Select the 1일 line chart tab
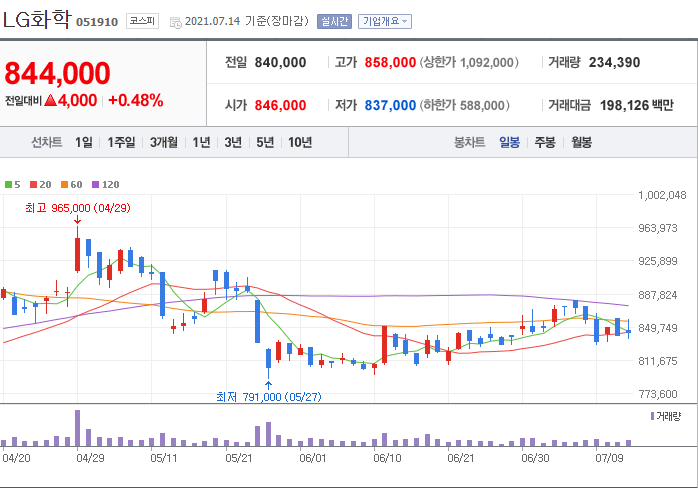 pos(83,142)
